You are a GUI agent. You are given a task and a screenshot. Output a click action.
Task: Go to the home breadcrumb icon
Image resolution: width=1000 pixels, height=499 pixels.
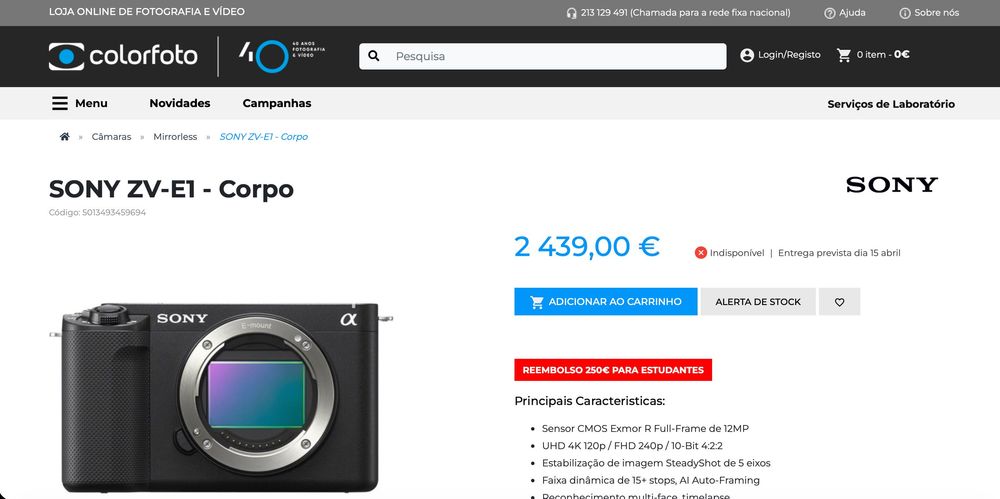coord(64,137)
